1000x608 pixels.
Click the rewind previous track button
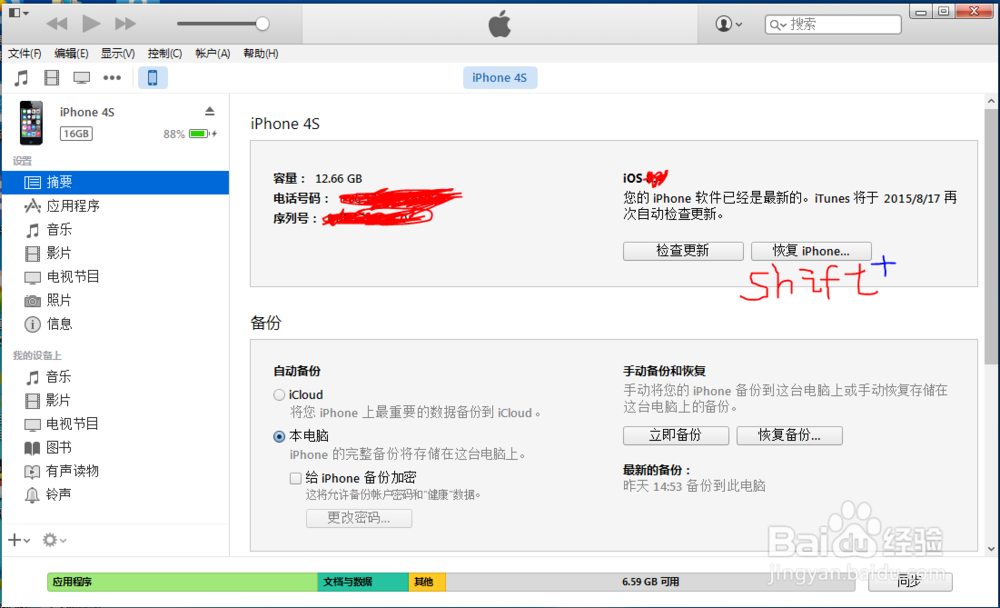point(57,24)
